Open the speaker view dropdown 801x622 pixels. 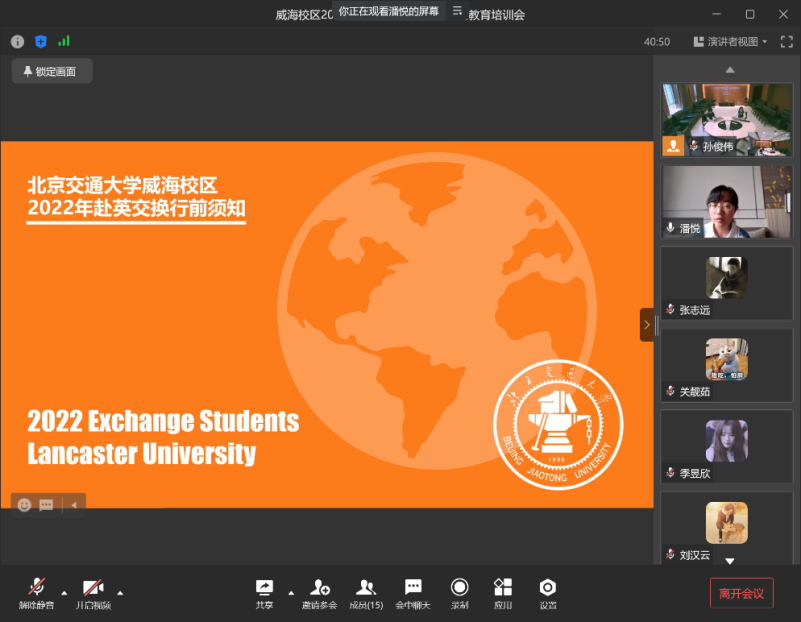click(731, 42)
